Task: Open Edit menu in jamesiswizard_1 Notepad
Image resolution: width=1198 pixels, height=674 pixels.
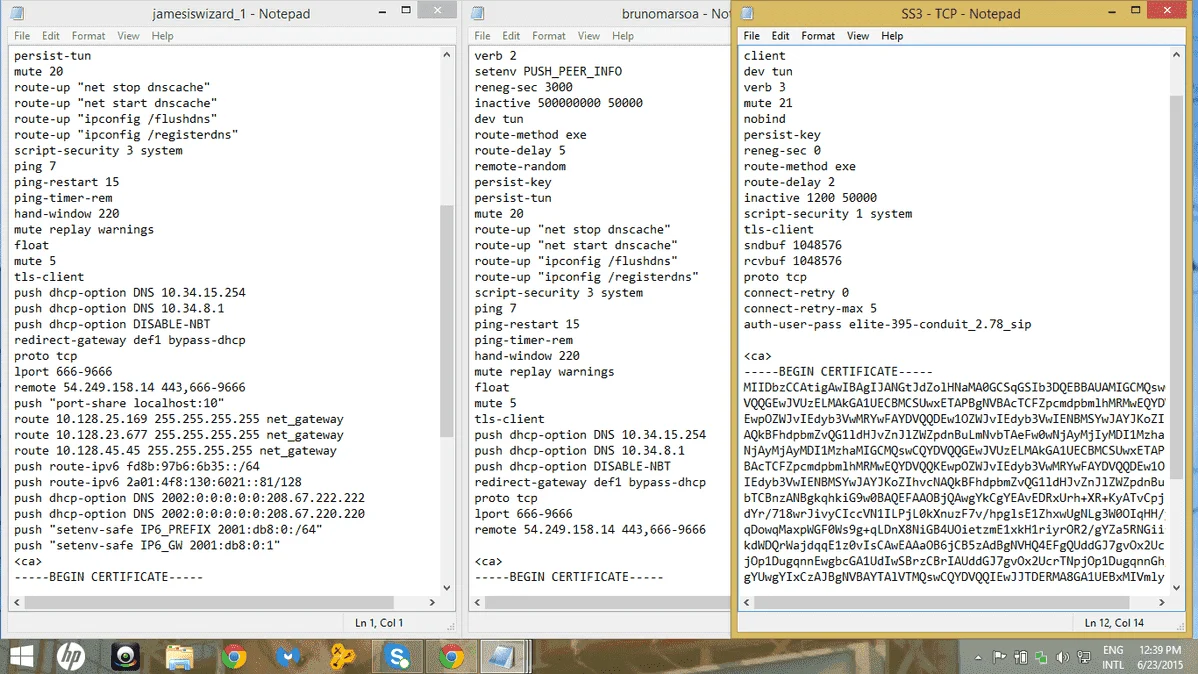Action: [x=50, y=36]
